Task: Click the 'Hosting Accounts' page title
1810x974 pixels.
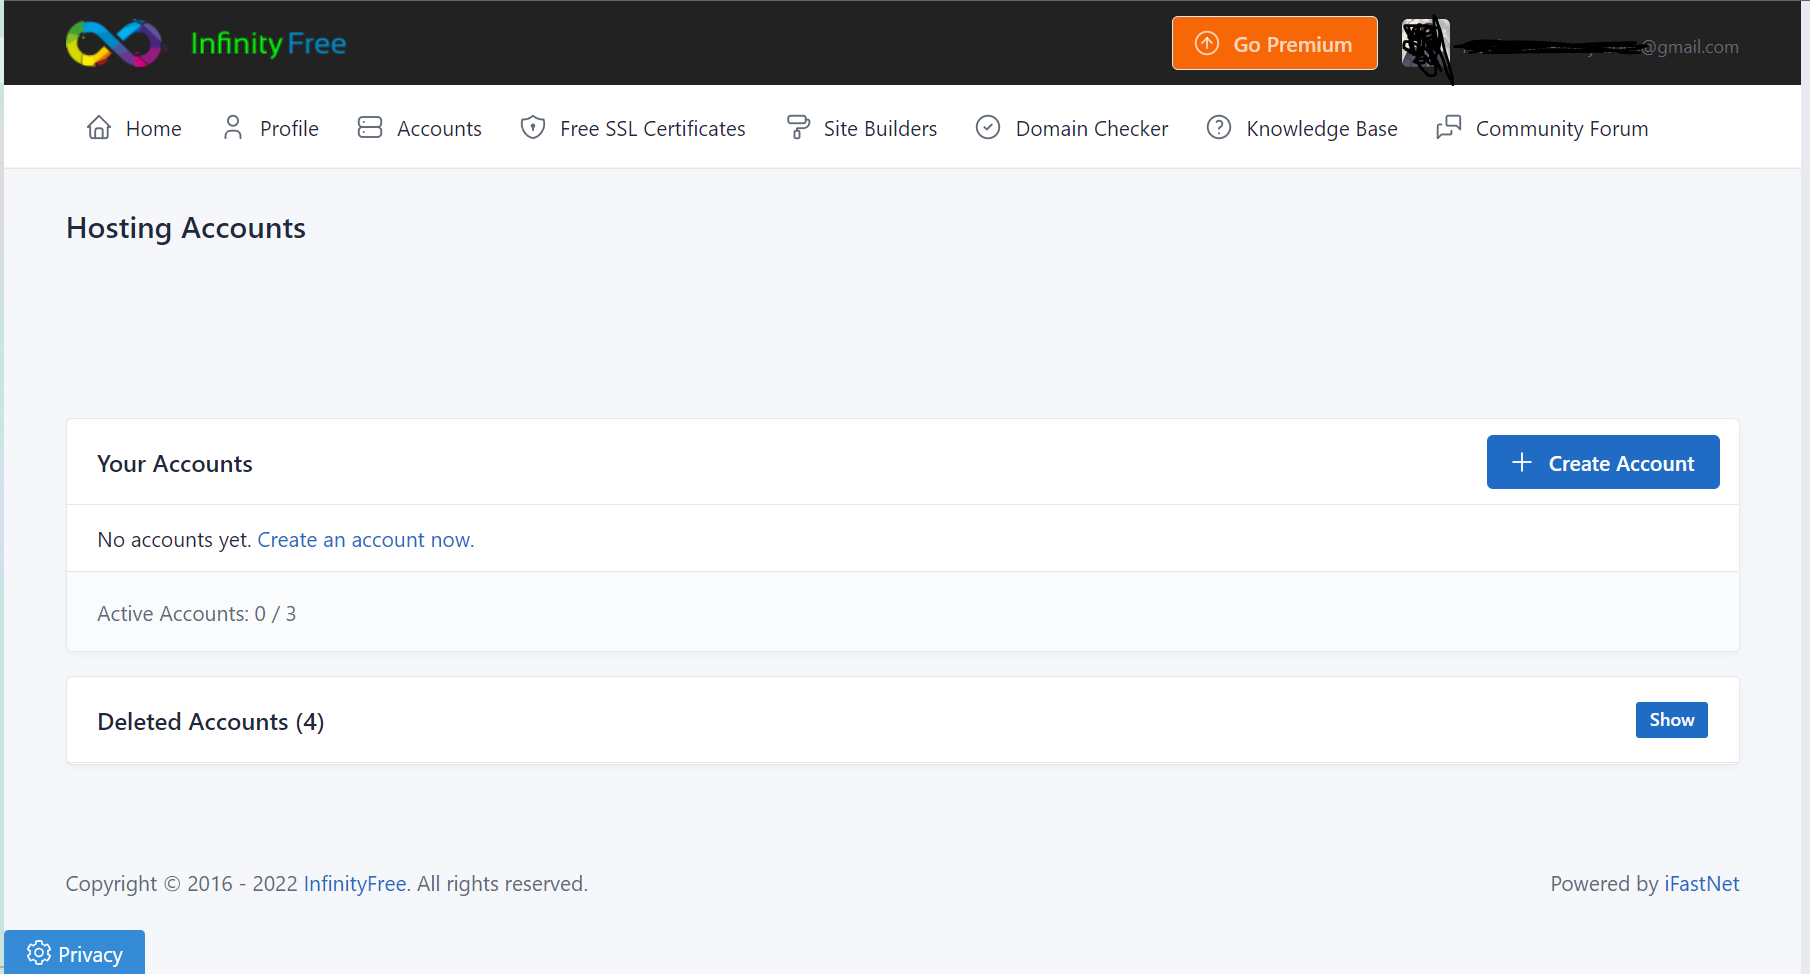Action: point(186,228)
